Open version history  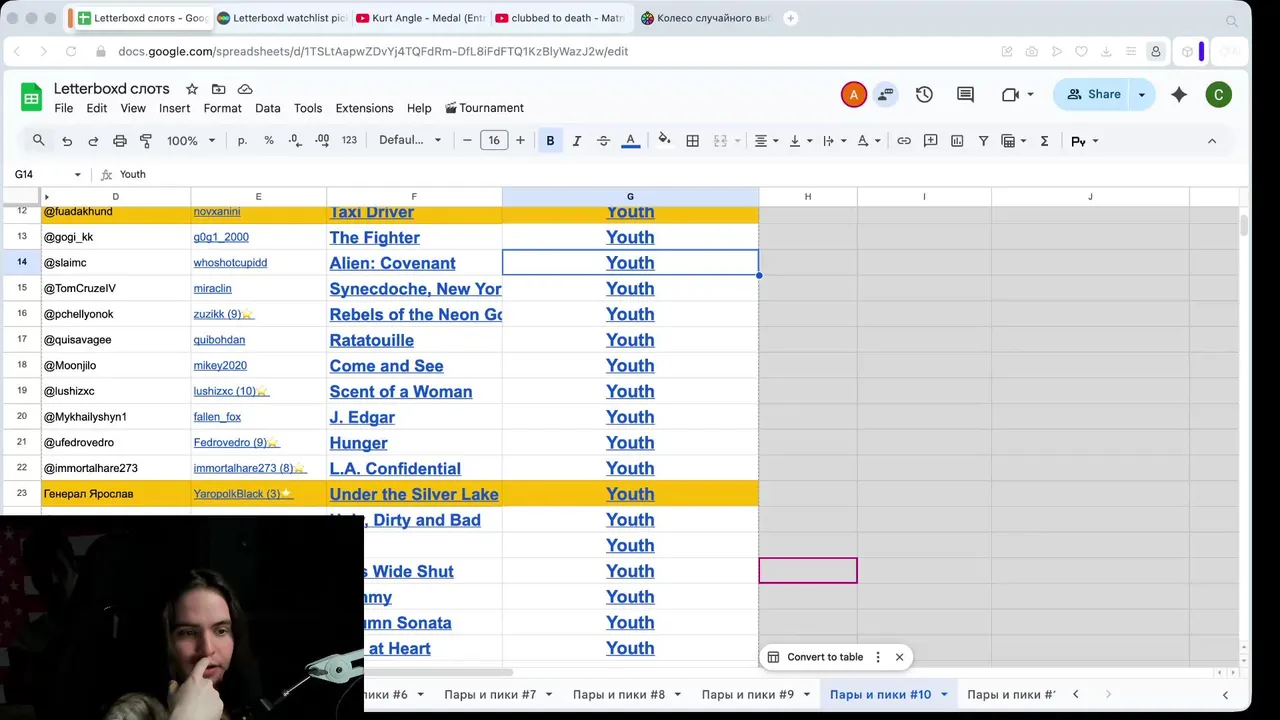pos(924,94)
